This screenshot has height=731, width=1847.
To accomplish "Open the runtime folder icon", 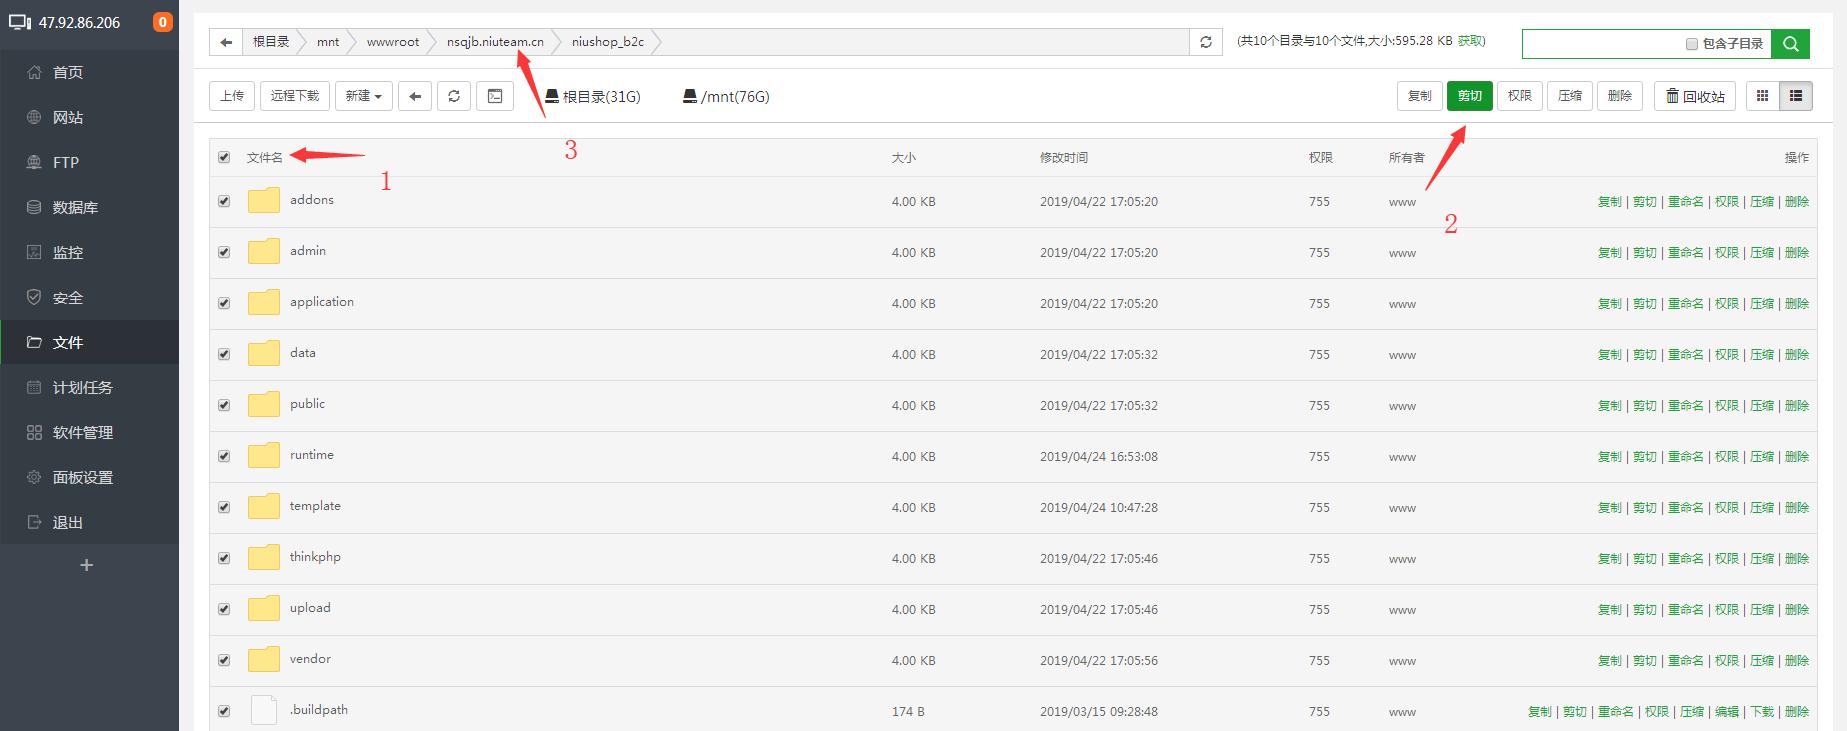I will coord(264,456).
